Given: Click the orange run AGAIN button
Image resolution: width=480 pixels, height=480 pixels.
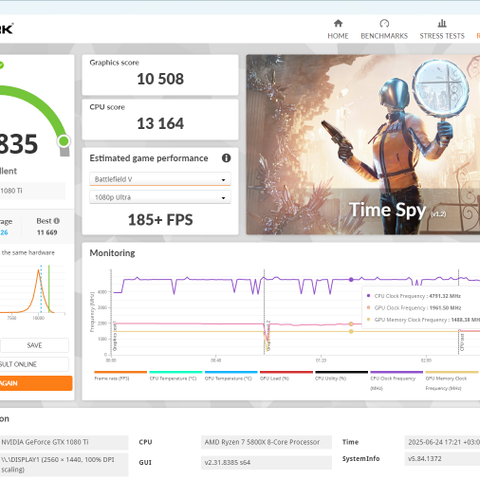Looking at the screenshot, I should (x=36, y=383).
